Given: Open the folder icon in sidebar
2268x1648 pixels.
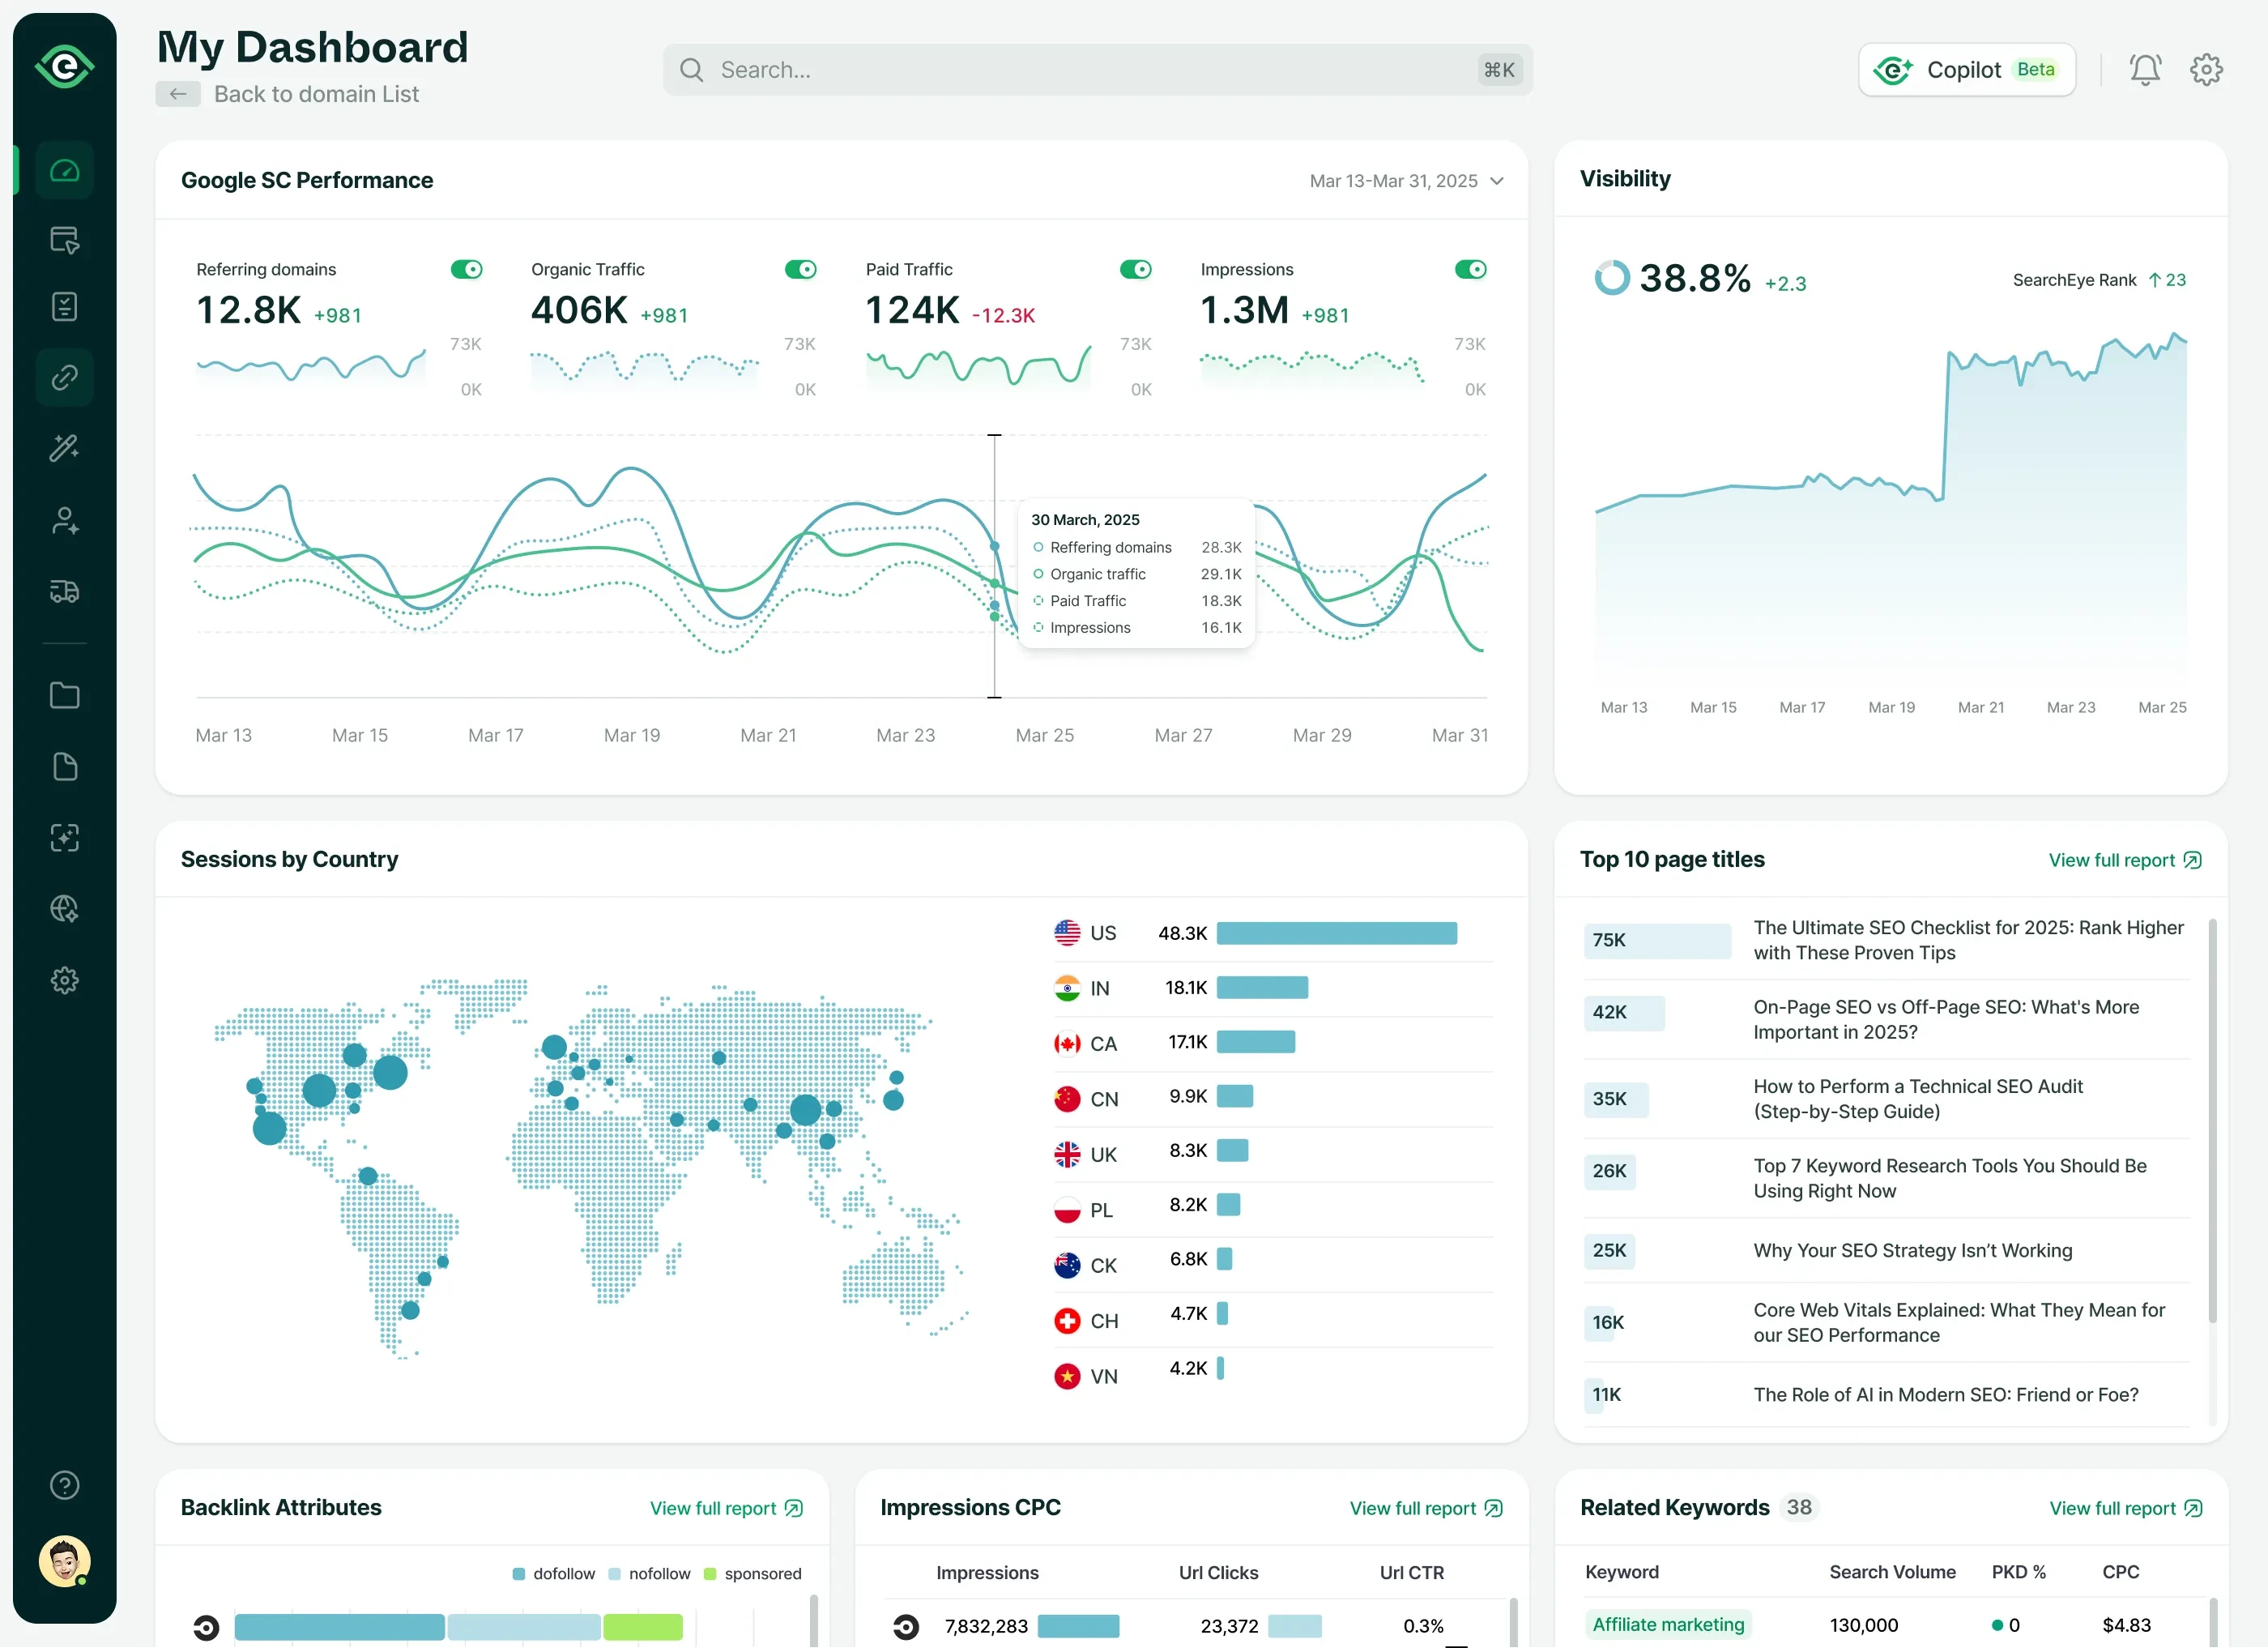Looking at the screenshot, I should 65,695.
